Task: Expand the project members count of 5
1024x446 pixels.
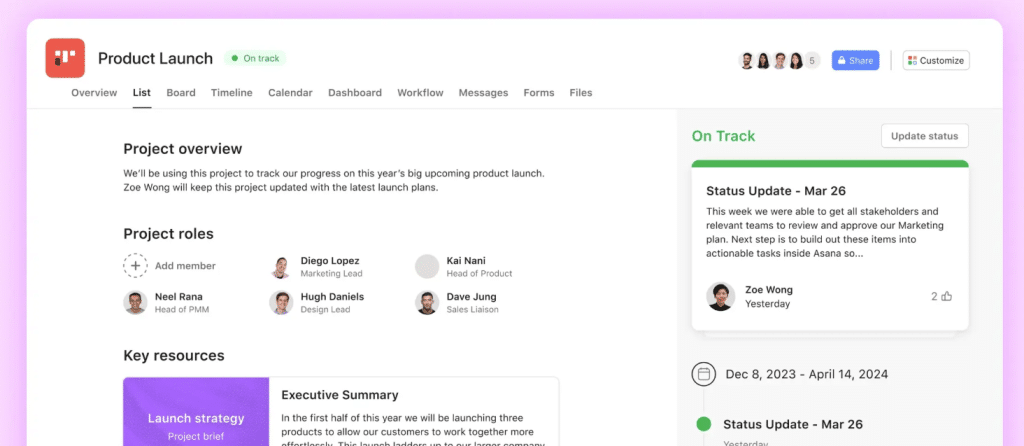Action: tap(812, 60)
